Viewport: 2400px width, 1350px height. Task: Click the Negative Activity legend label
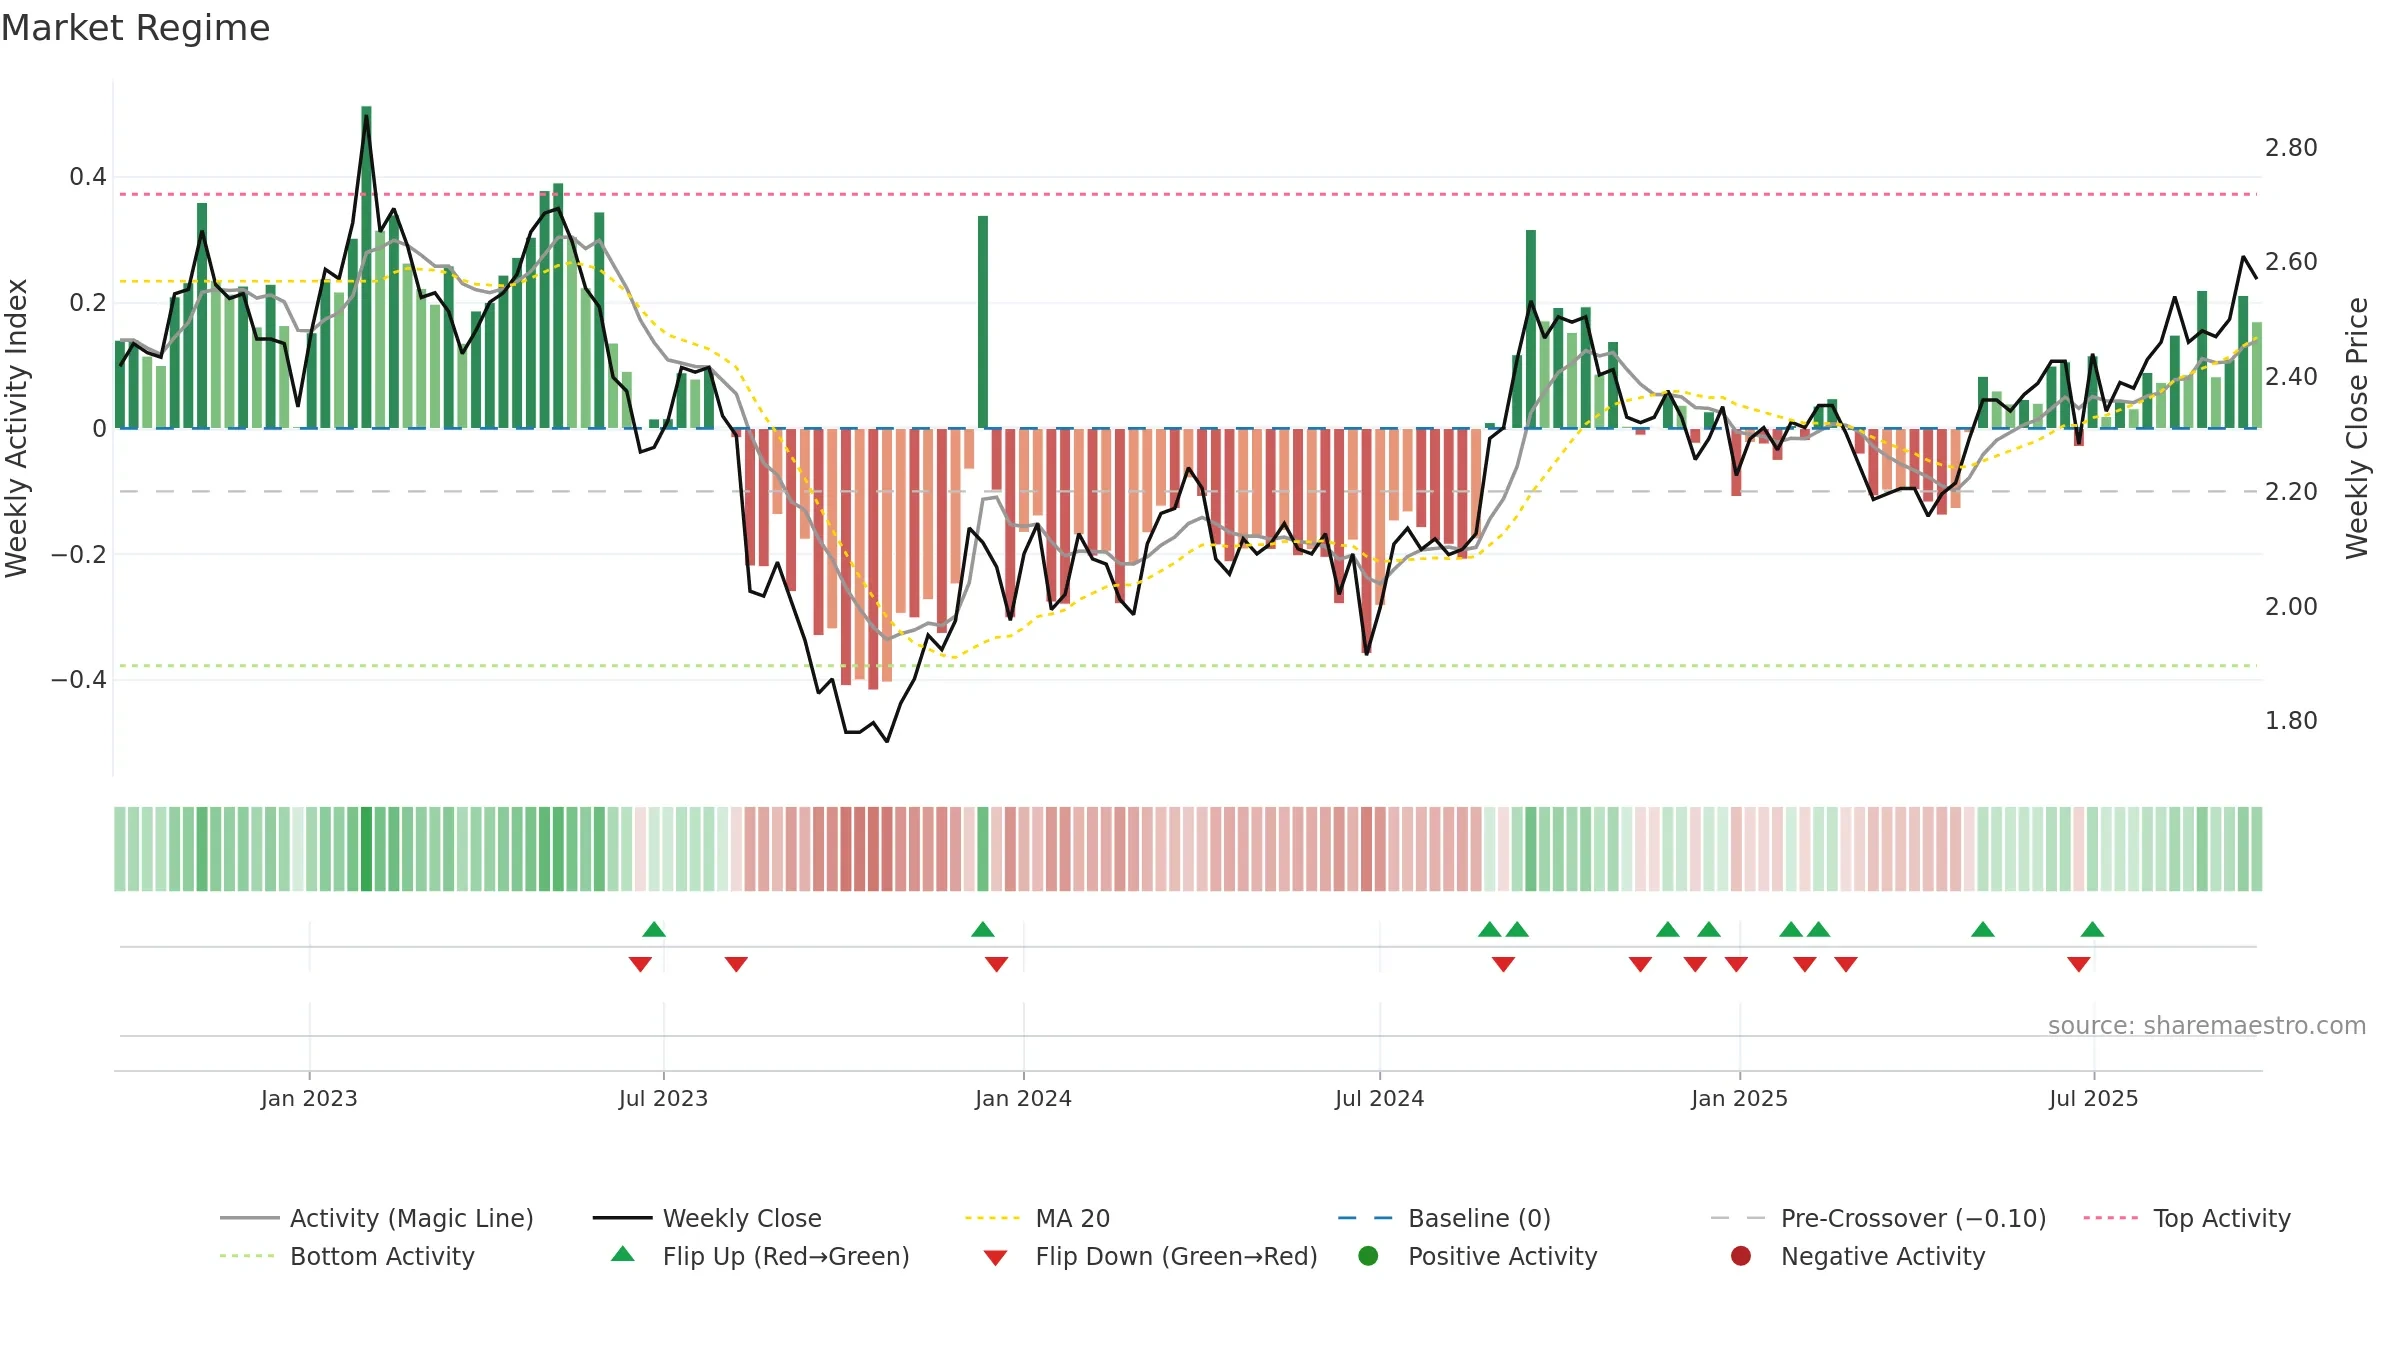click(1883, 1256)
